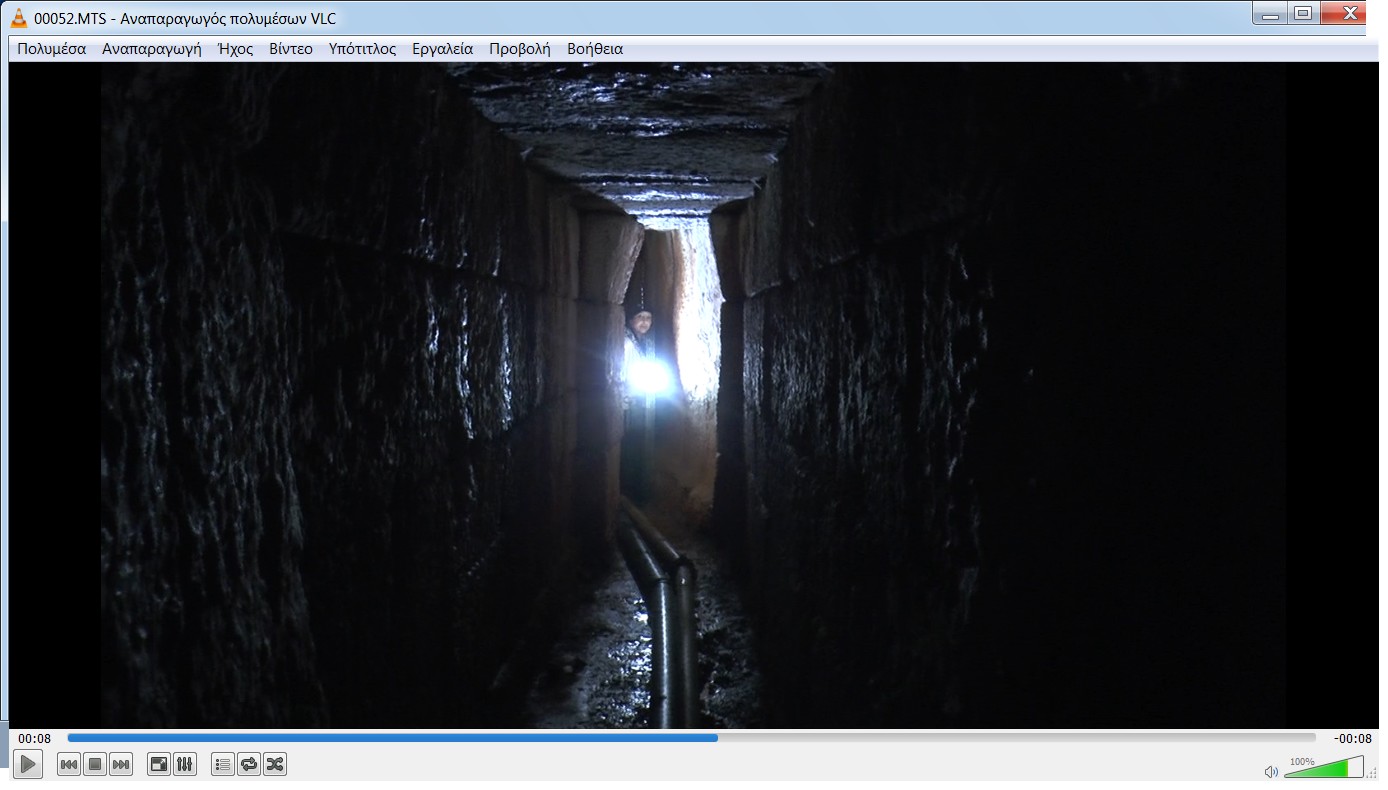This screenshot has height=790, width=1388.
Task: Open the playlist view
Action: pyautogui.click(x=223, y=765)
